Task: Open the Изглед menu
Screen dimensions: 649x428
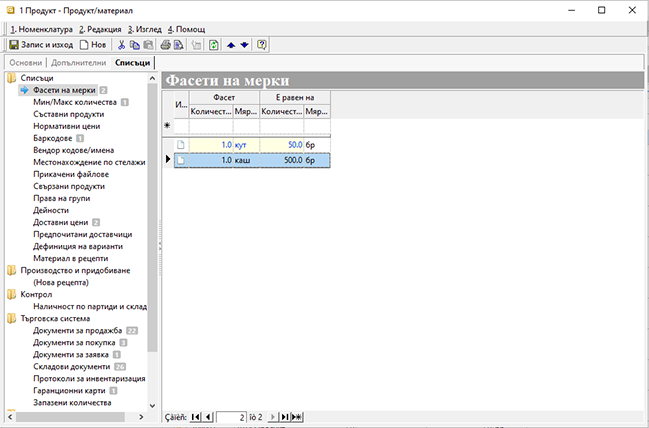Action: coord(145,29)
